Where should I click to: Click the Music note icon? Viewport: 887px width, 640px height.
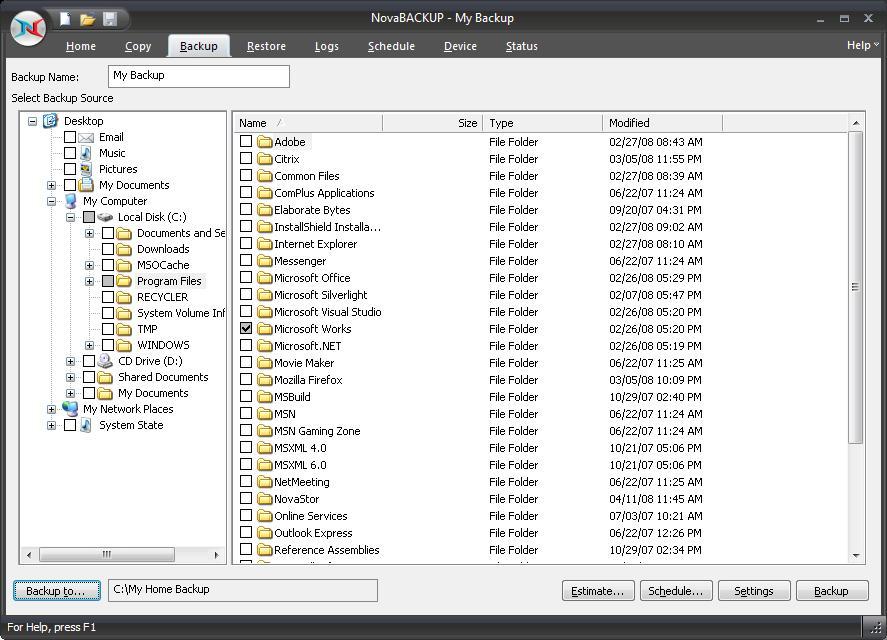coord(86,153)
